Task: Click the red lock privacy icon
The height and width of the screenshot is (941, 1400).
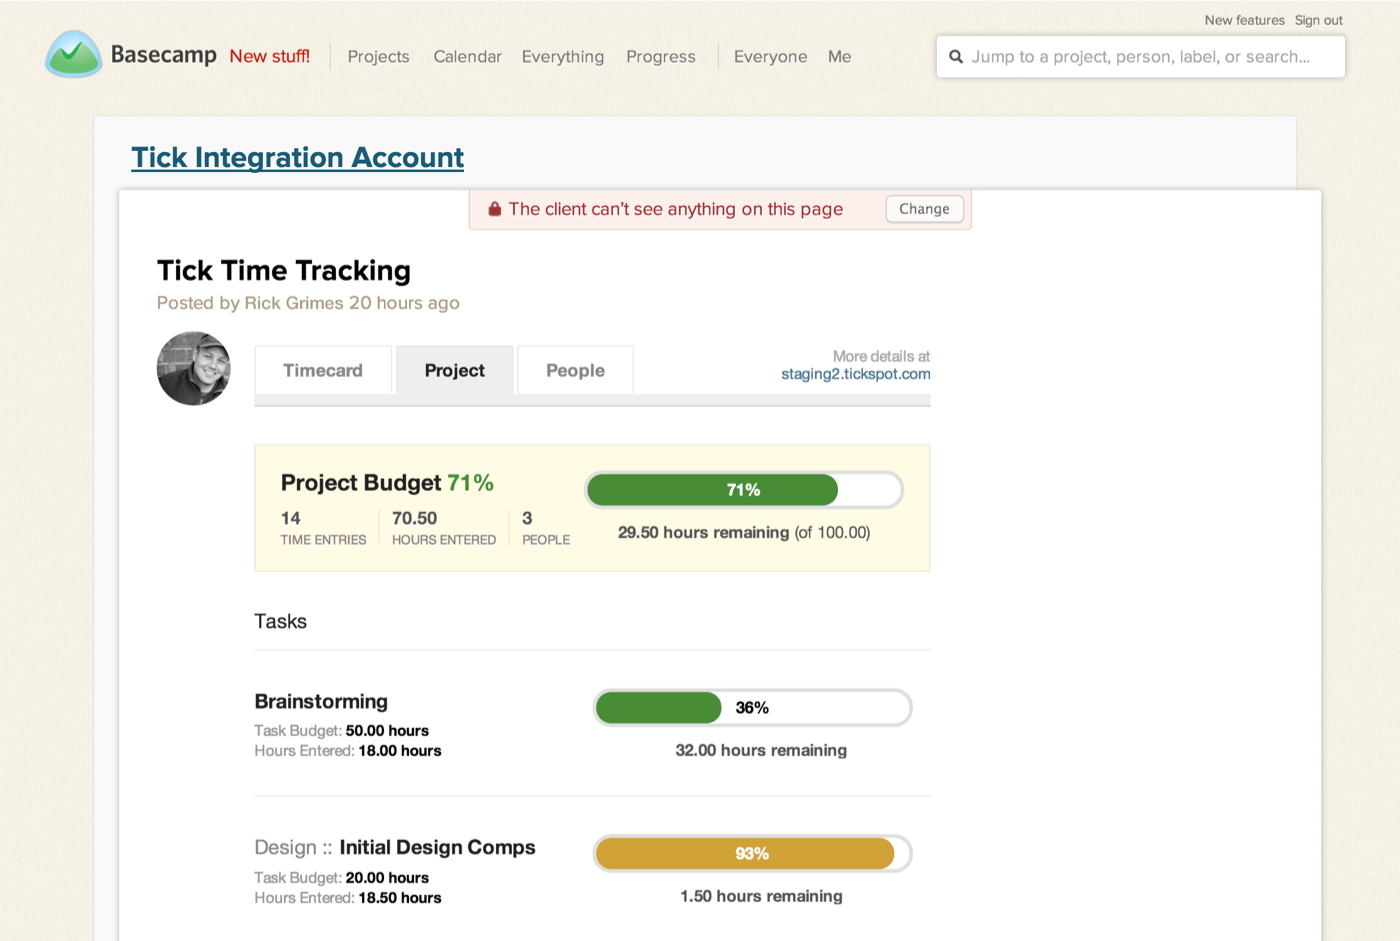Action: (x=494, y=209)
